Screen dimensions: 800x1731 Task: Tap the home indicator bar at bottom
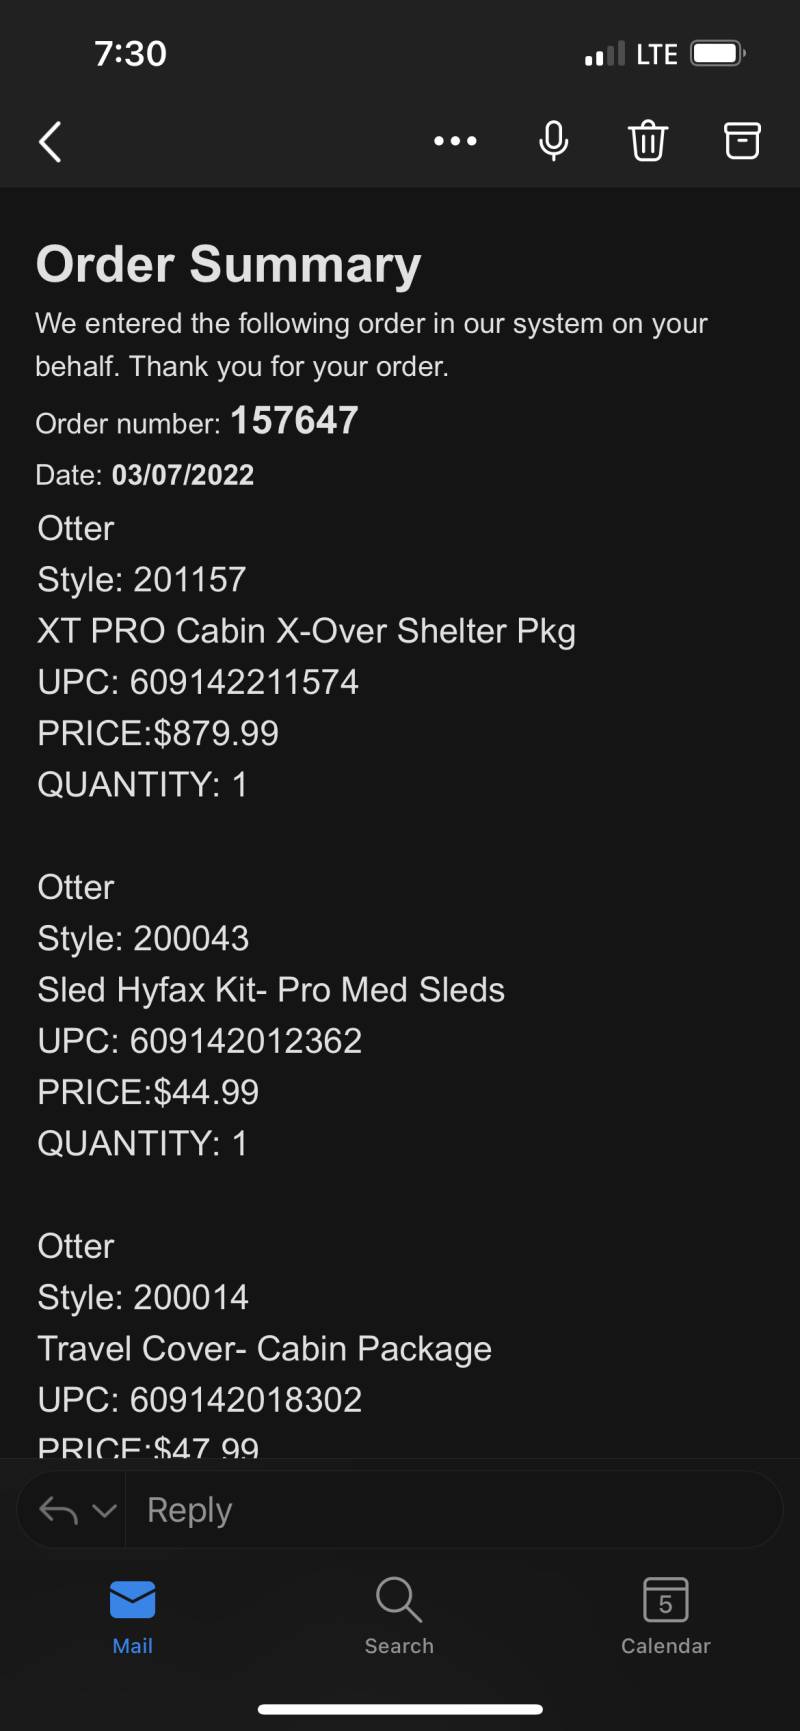tap(400, 1709)
